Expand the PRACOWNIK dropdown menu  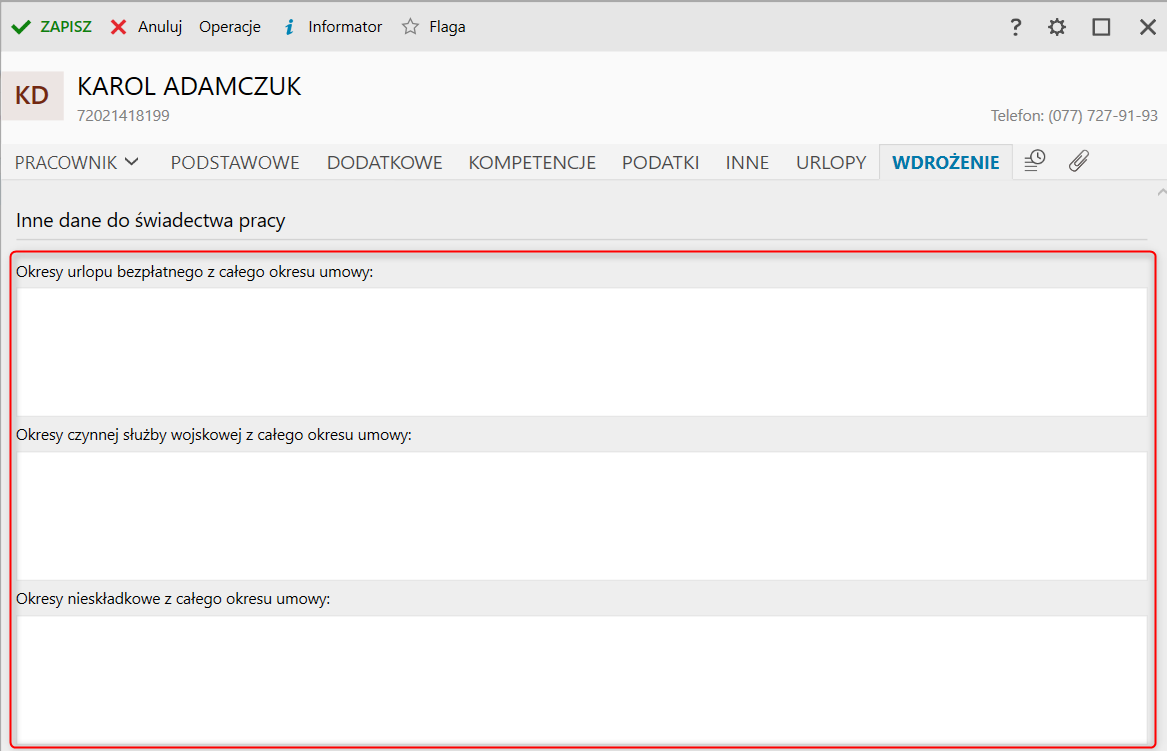click(77, 162)
